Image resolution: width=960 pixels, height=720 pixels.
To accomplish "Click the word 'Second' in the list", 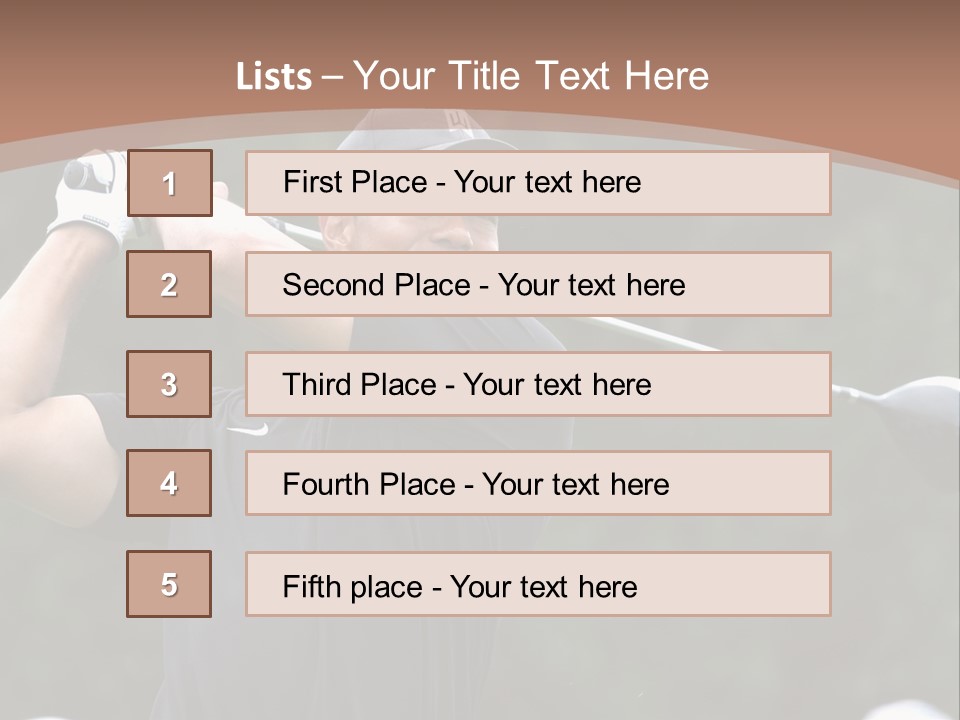I will coord(334,285).
